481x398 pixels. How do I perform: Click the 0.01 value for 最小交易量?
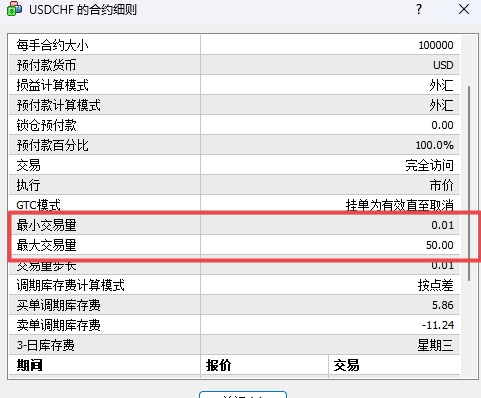point(442,225)
